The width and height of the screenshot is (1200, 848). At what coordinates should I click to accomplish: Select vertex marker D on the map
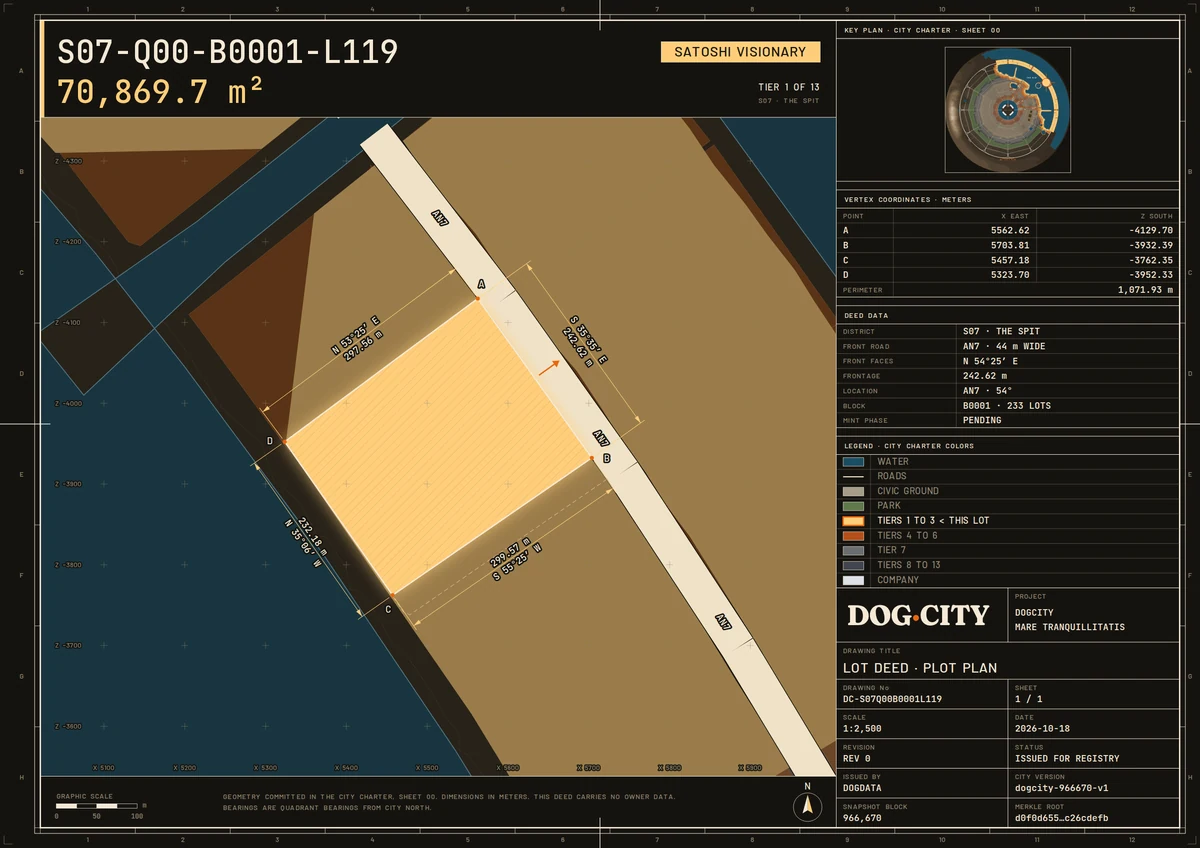coord(285,441)
